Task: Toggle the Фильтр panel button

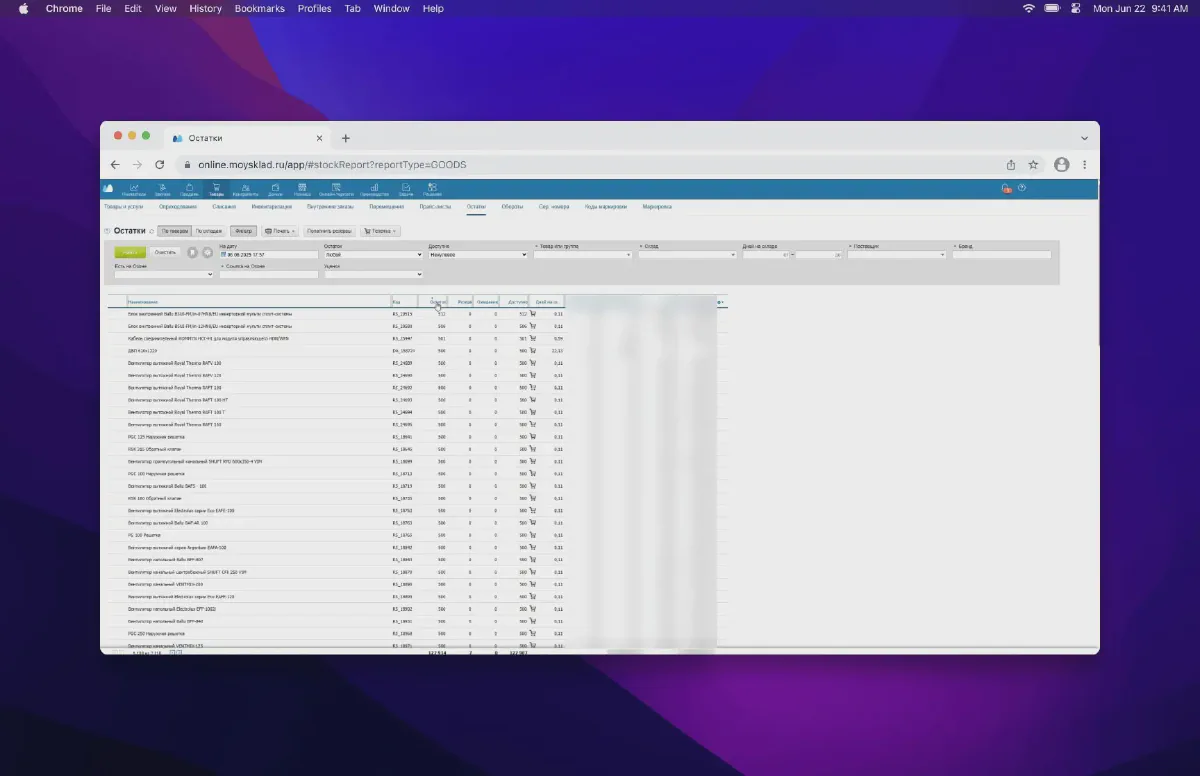Action: click(x=243, y=231)
